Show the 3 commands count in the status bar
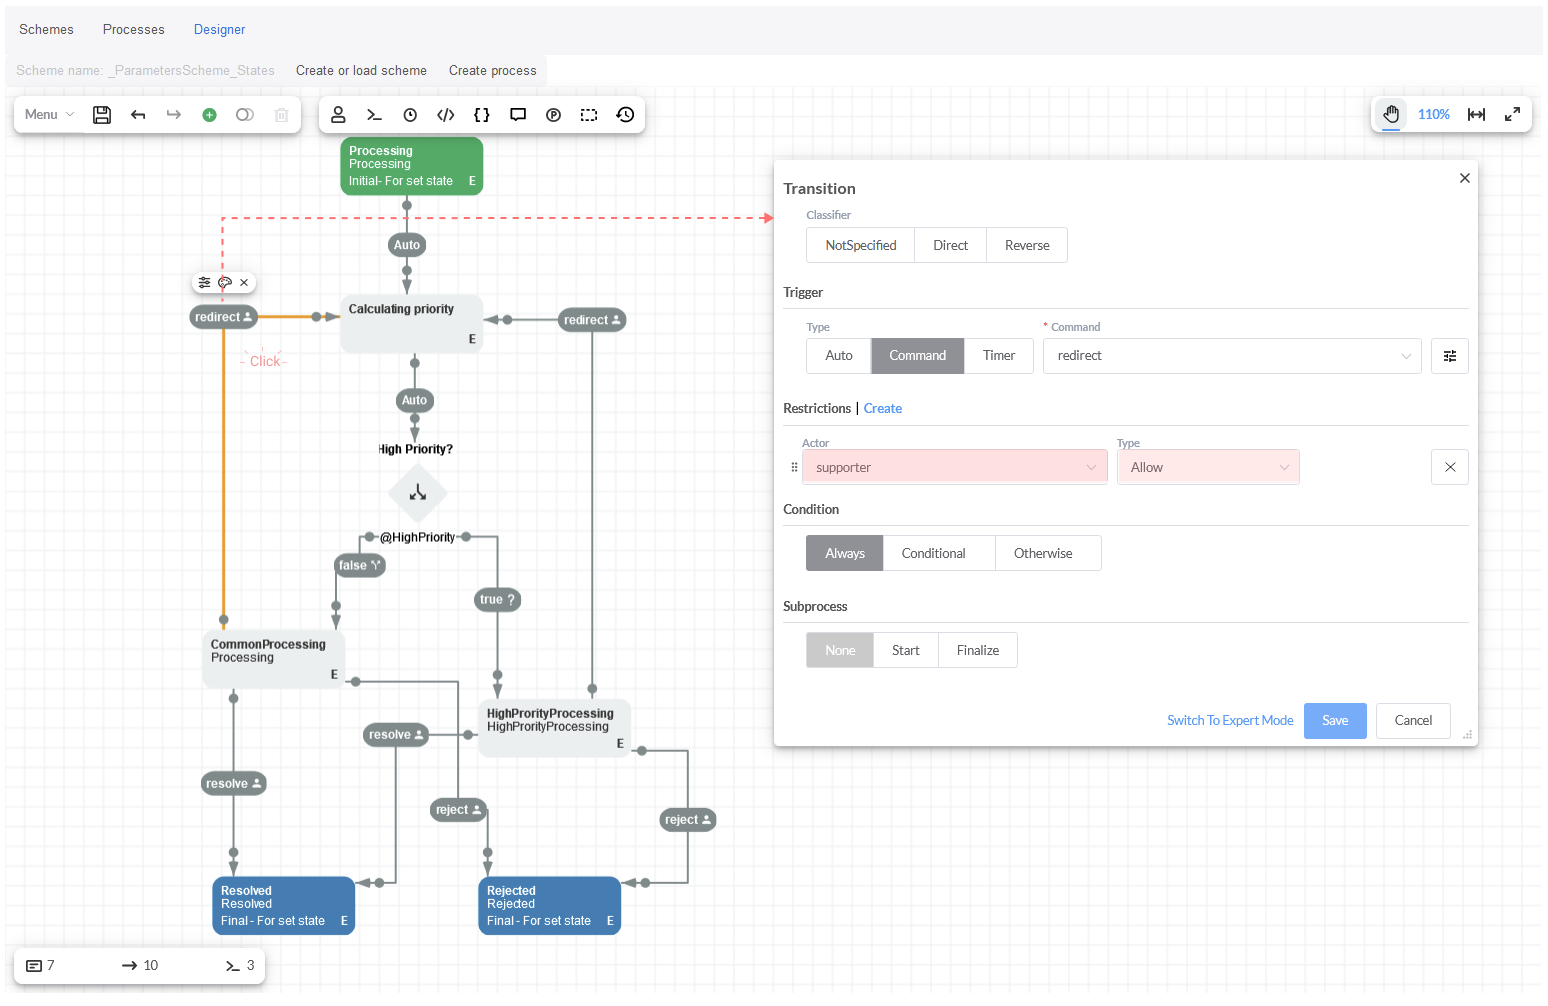This screenshot has width=1548, height=1006. click(240, 966)
